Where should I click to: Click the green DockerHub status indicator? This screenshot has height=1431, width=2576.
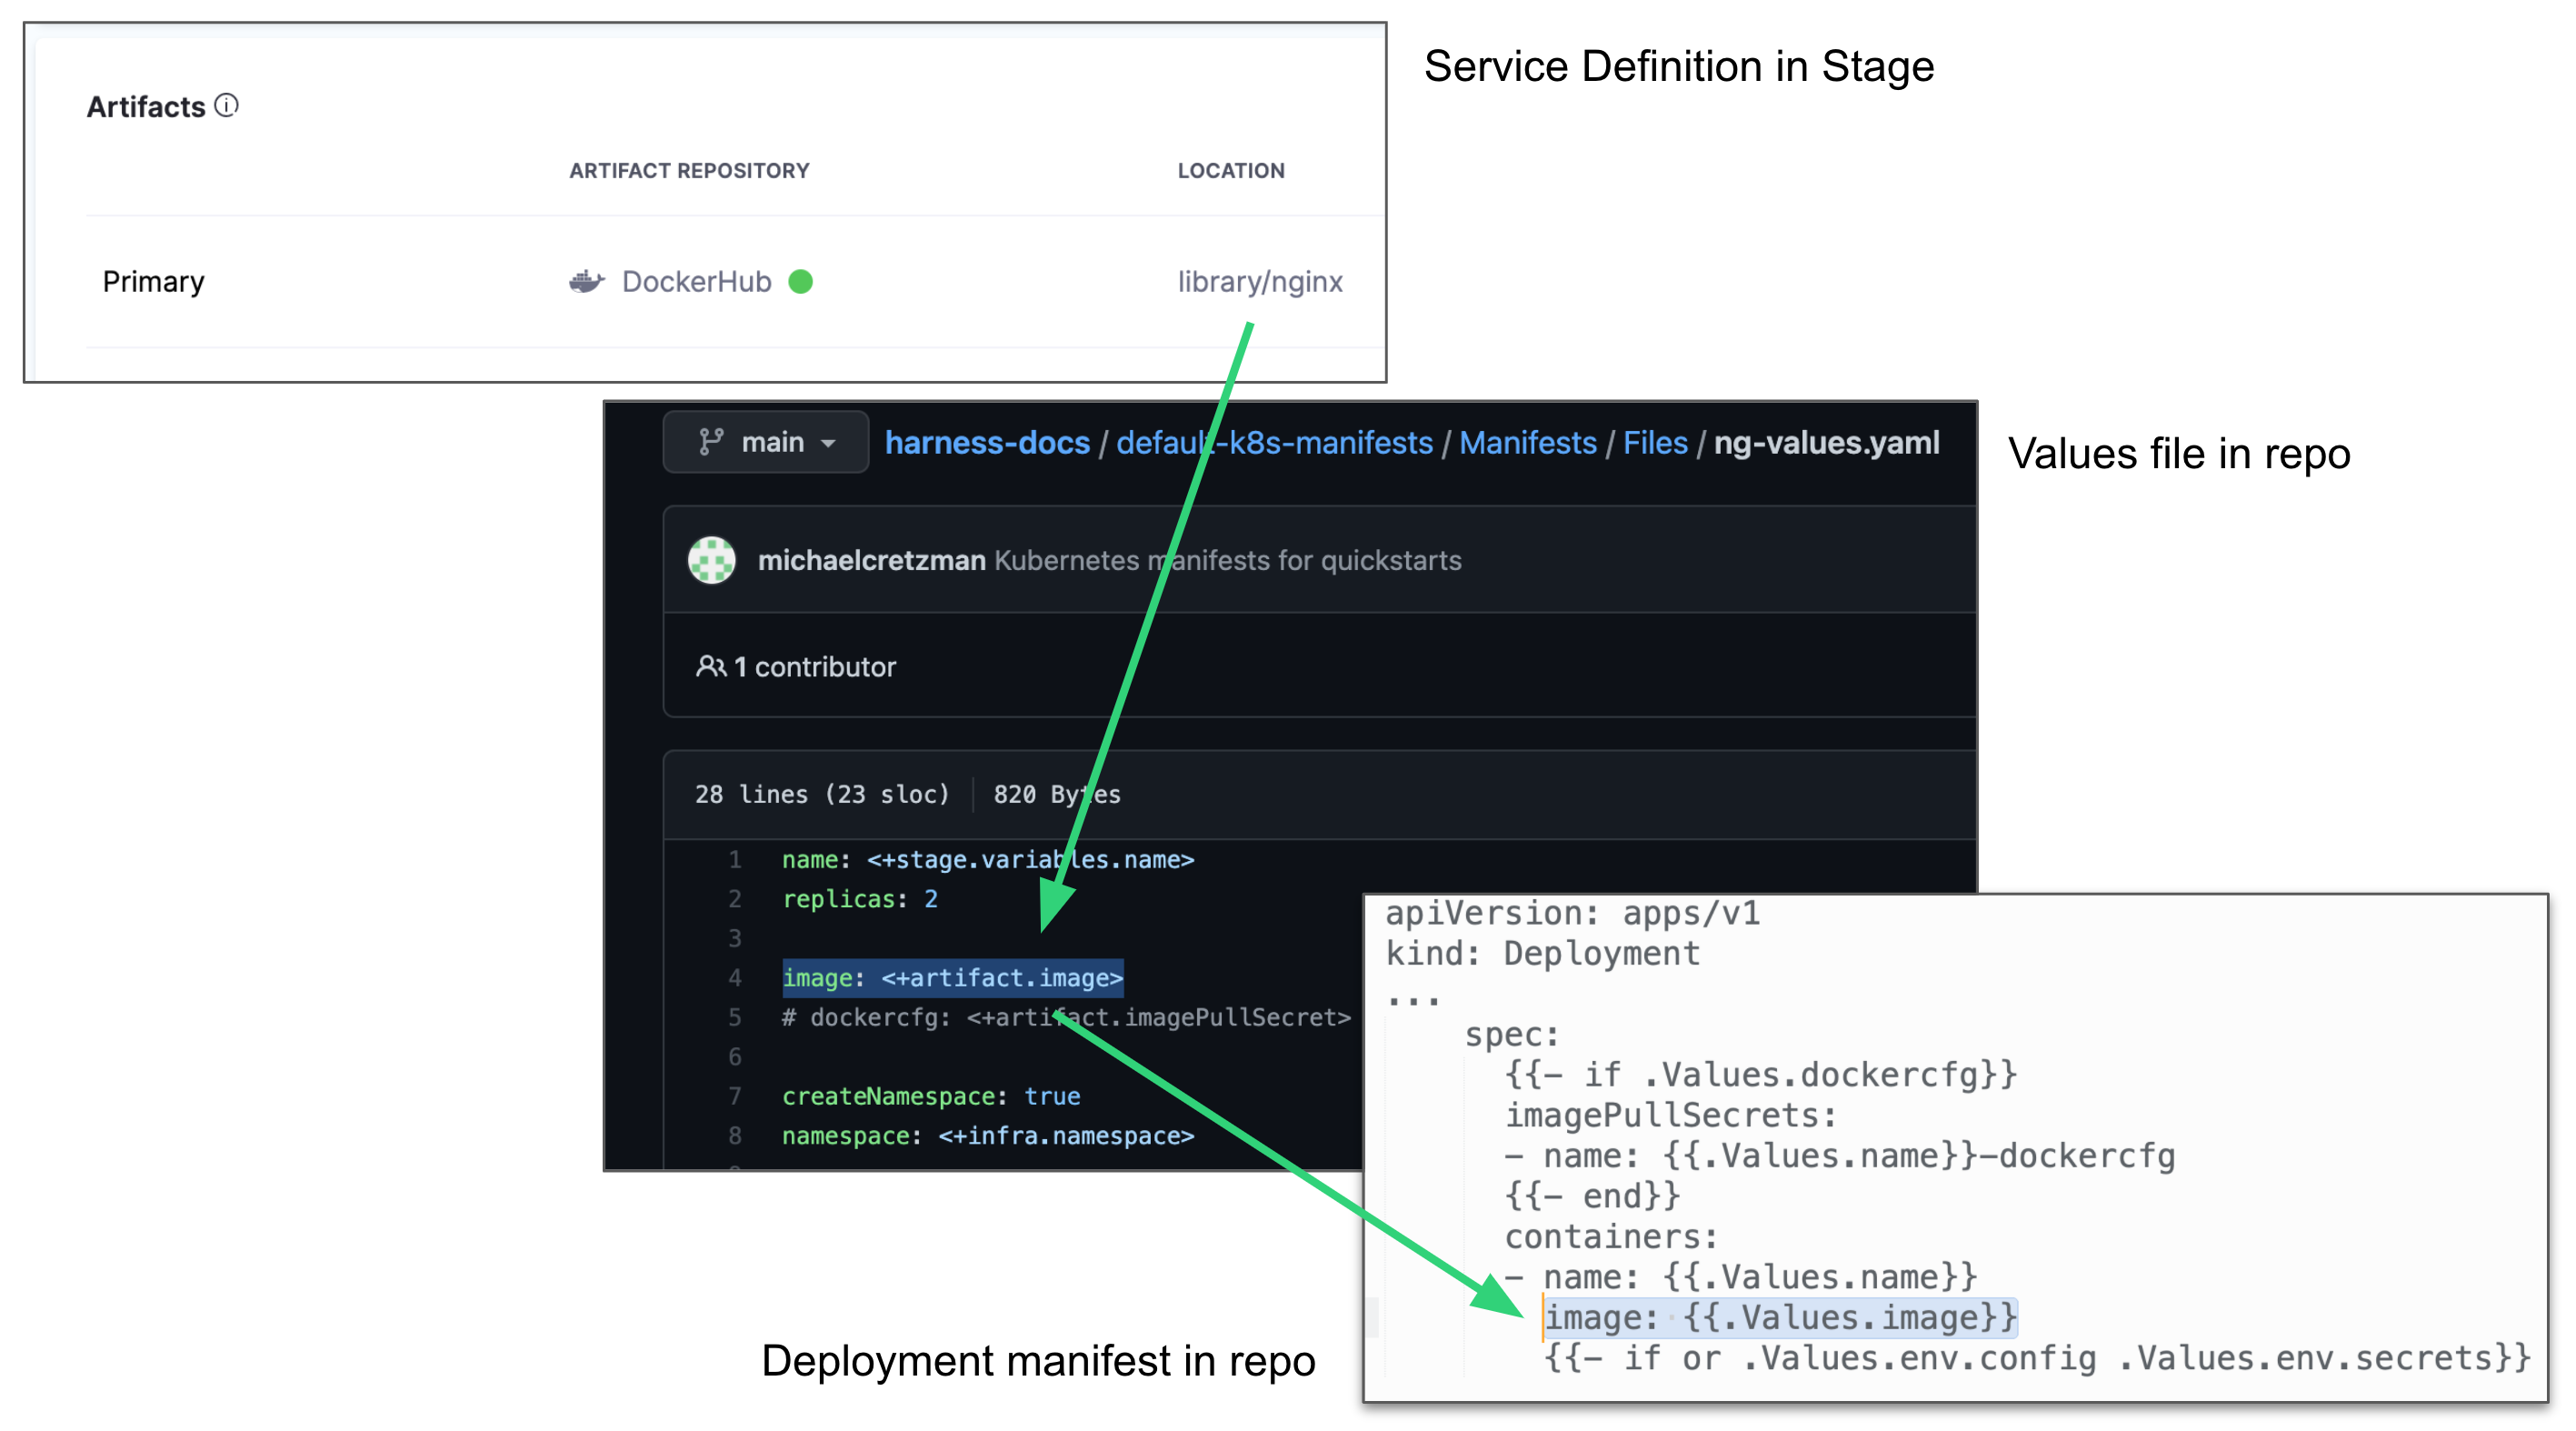click(800, 282)
